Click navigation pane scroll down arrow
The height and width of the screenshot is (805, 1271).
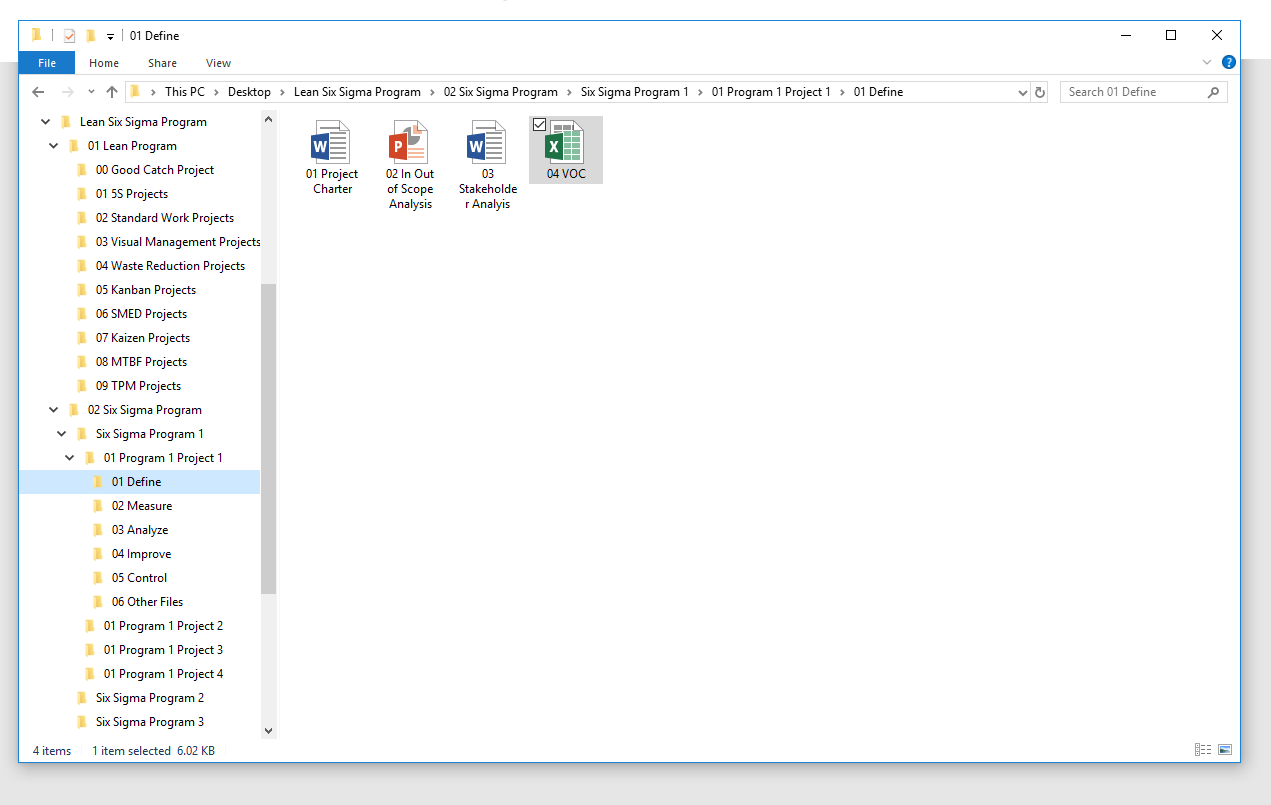point(268,731)
